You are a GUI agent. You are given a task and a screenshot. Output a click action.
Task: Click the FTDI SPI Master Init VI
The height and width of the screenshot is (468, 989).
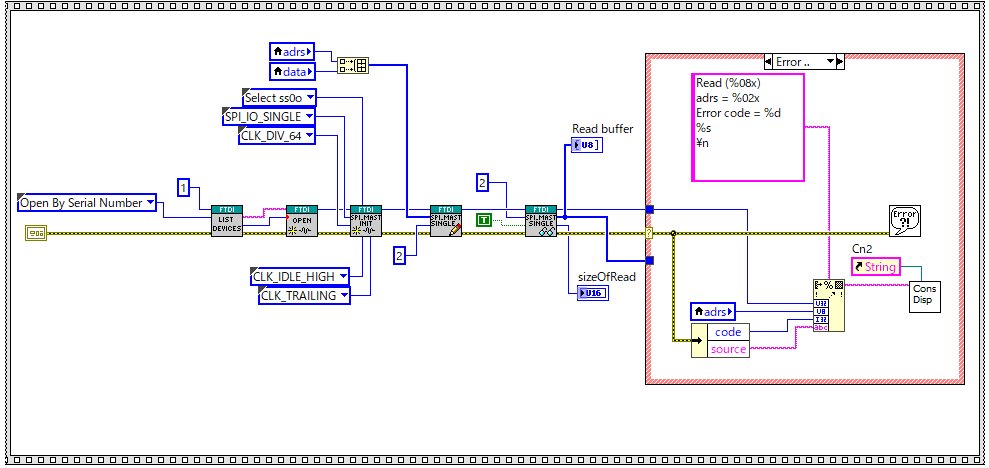364,220
